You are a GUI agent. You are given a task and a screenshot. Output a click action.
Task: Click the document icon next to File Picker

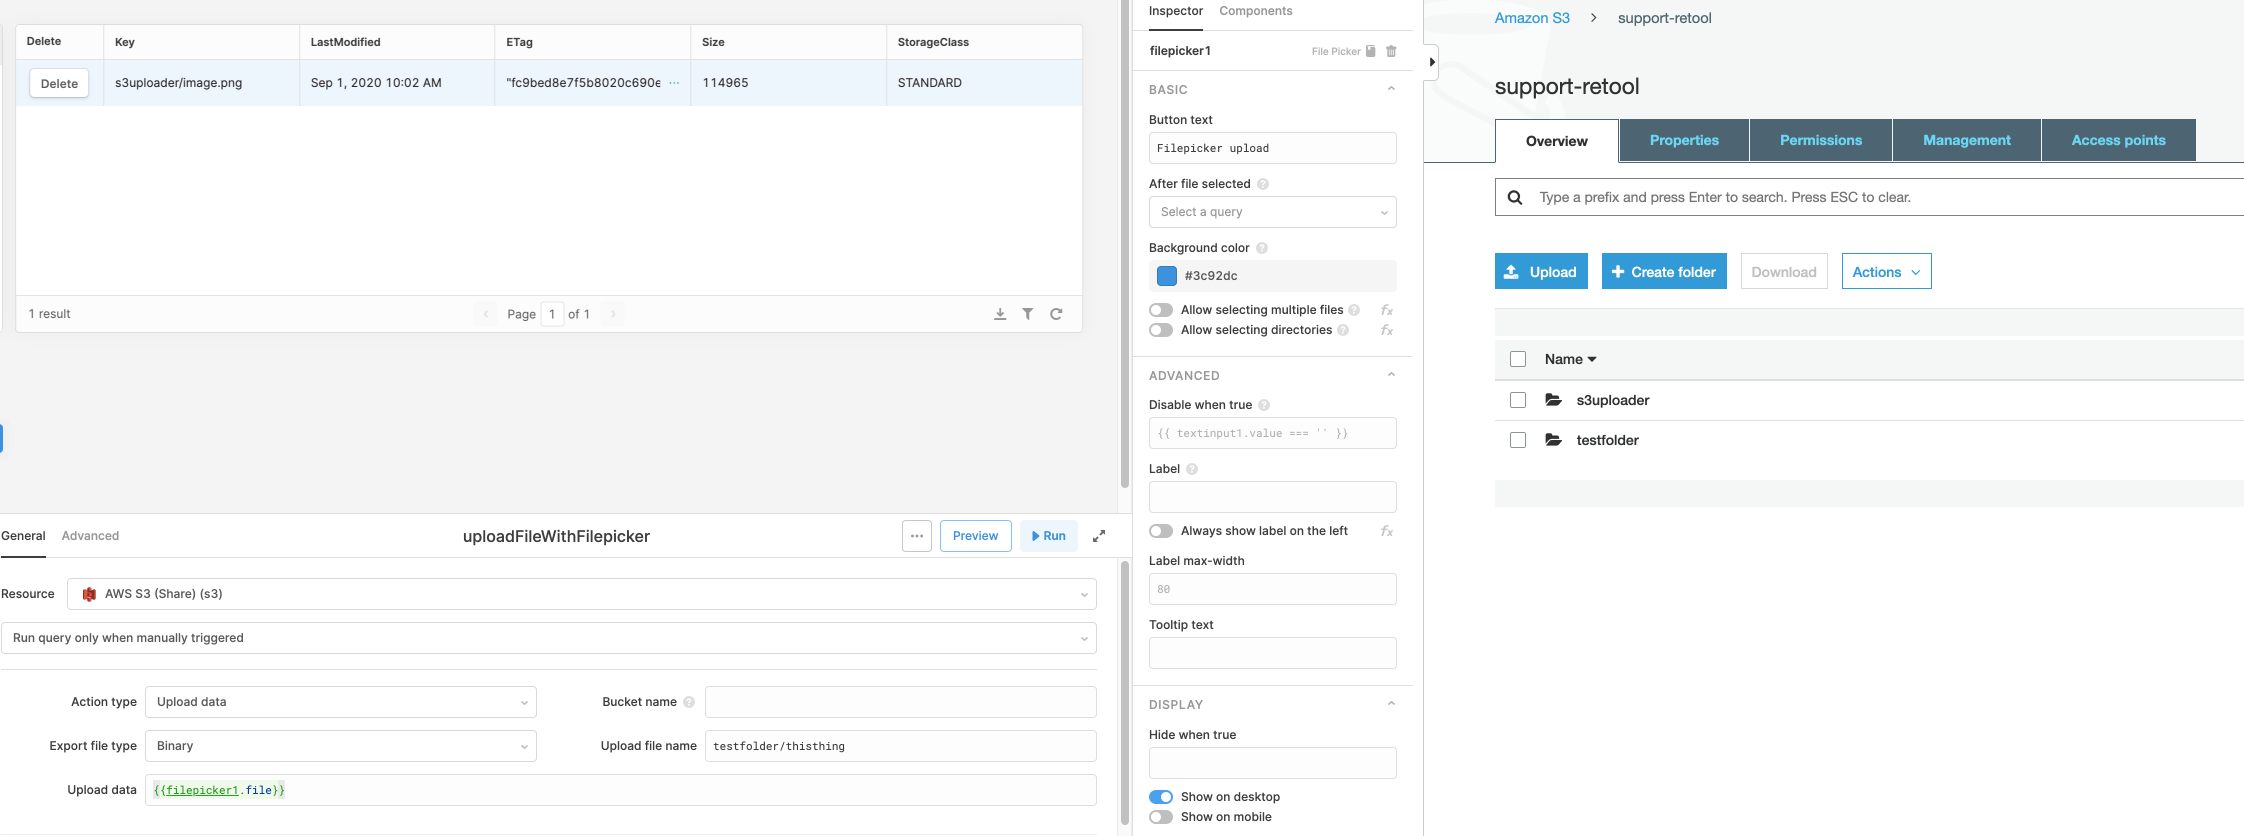[1371, 51]
